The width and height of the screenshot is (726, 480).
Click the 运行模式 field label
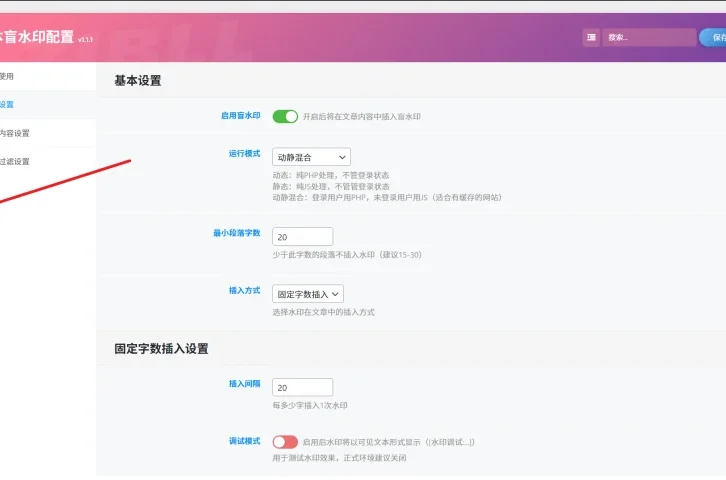244,154
